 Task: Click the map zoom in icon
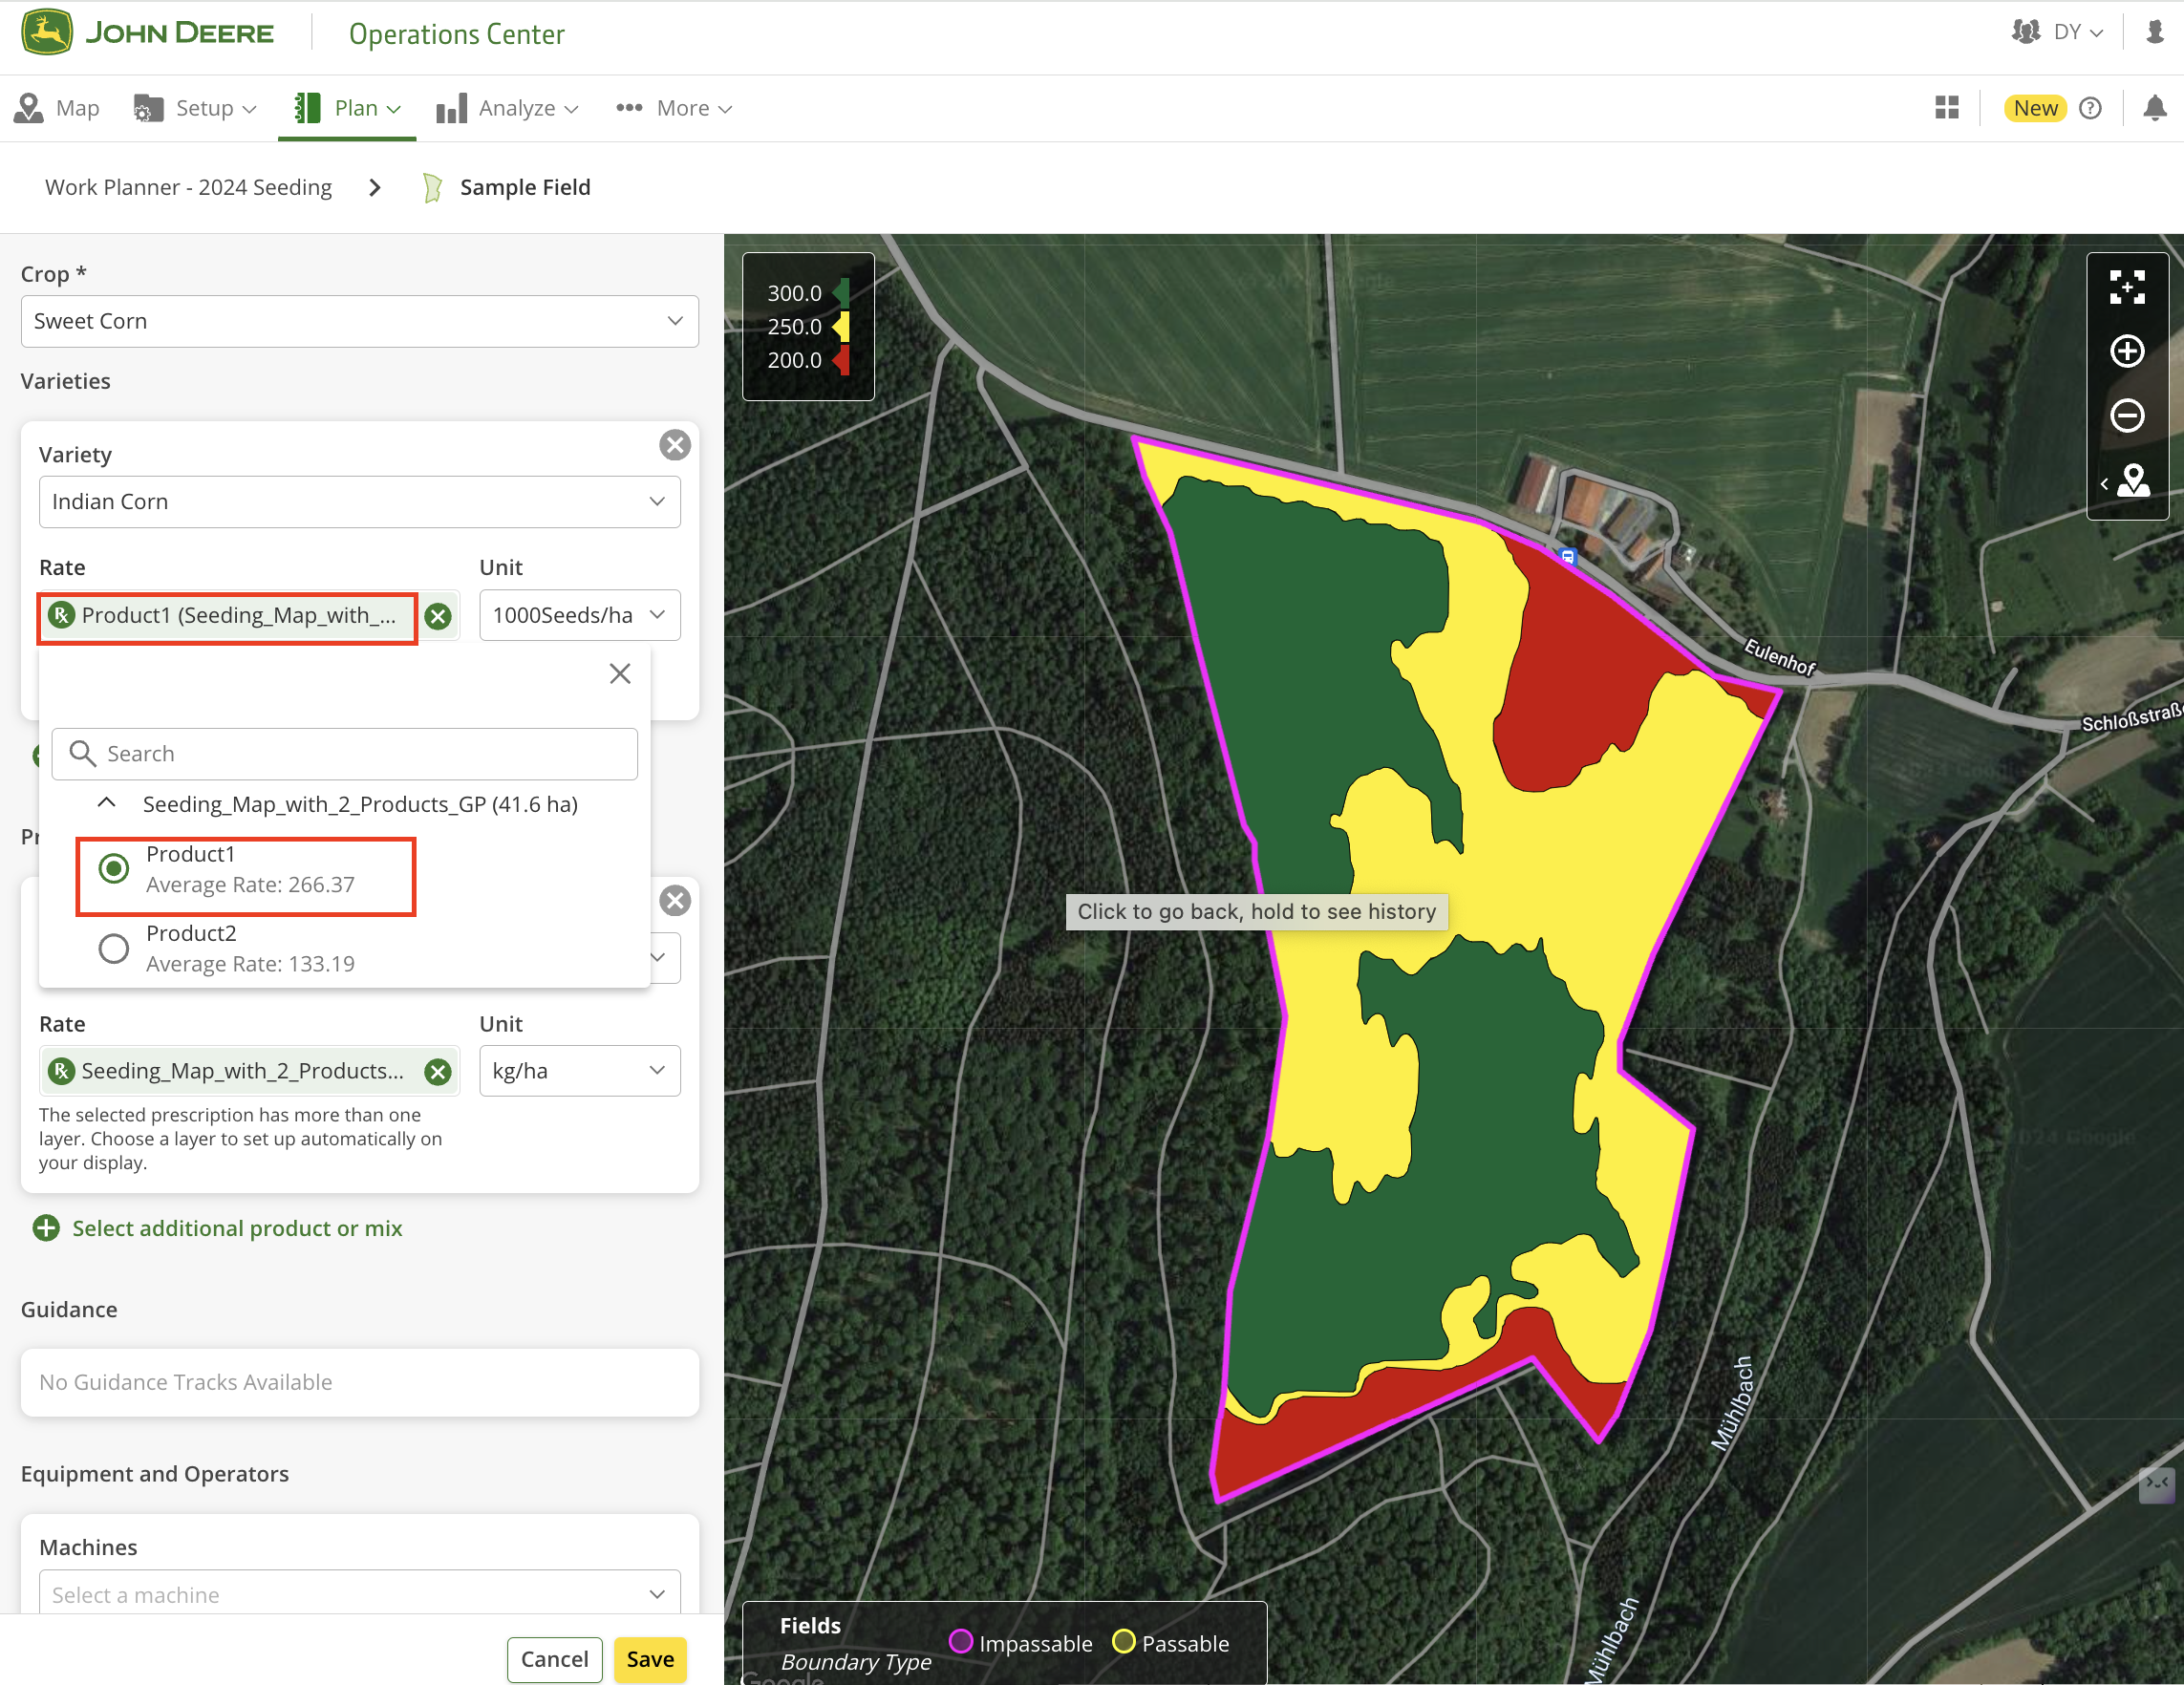2126,351
